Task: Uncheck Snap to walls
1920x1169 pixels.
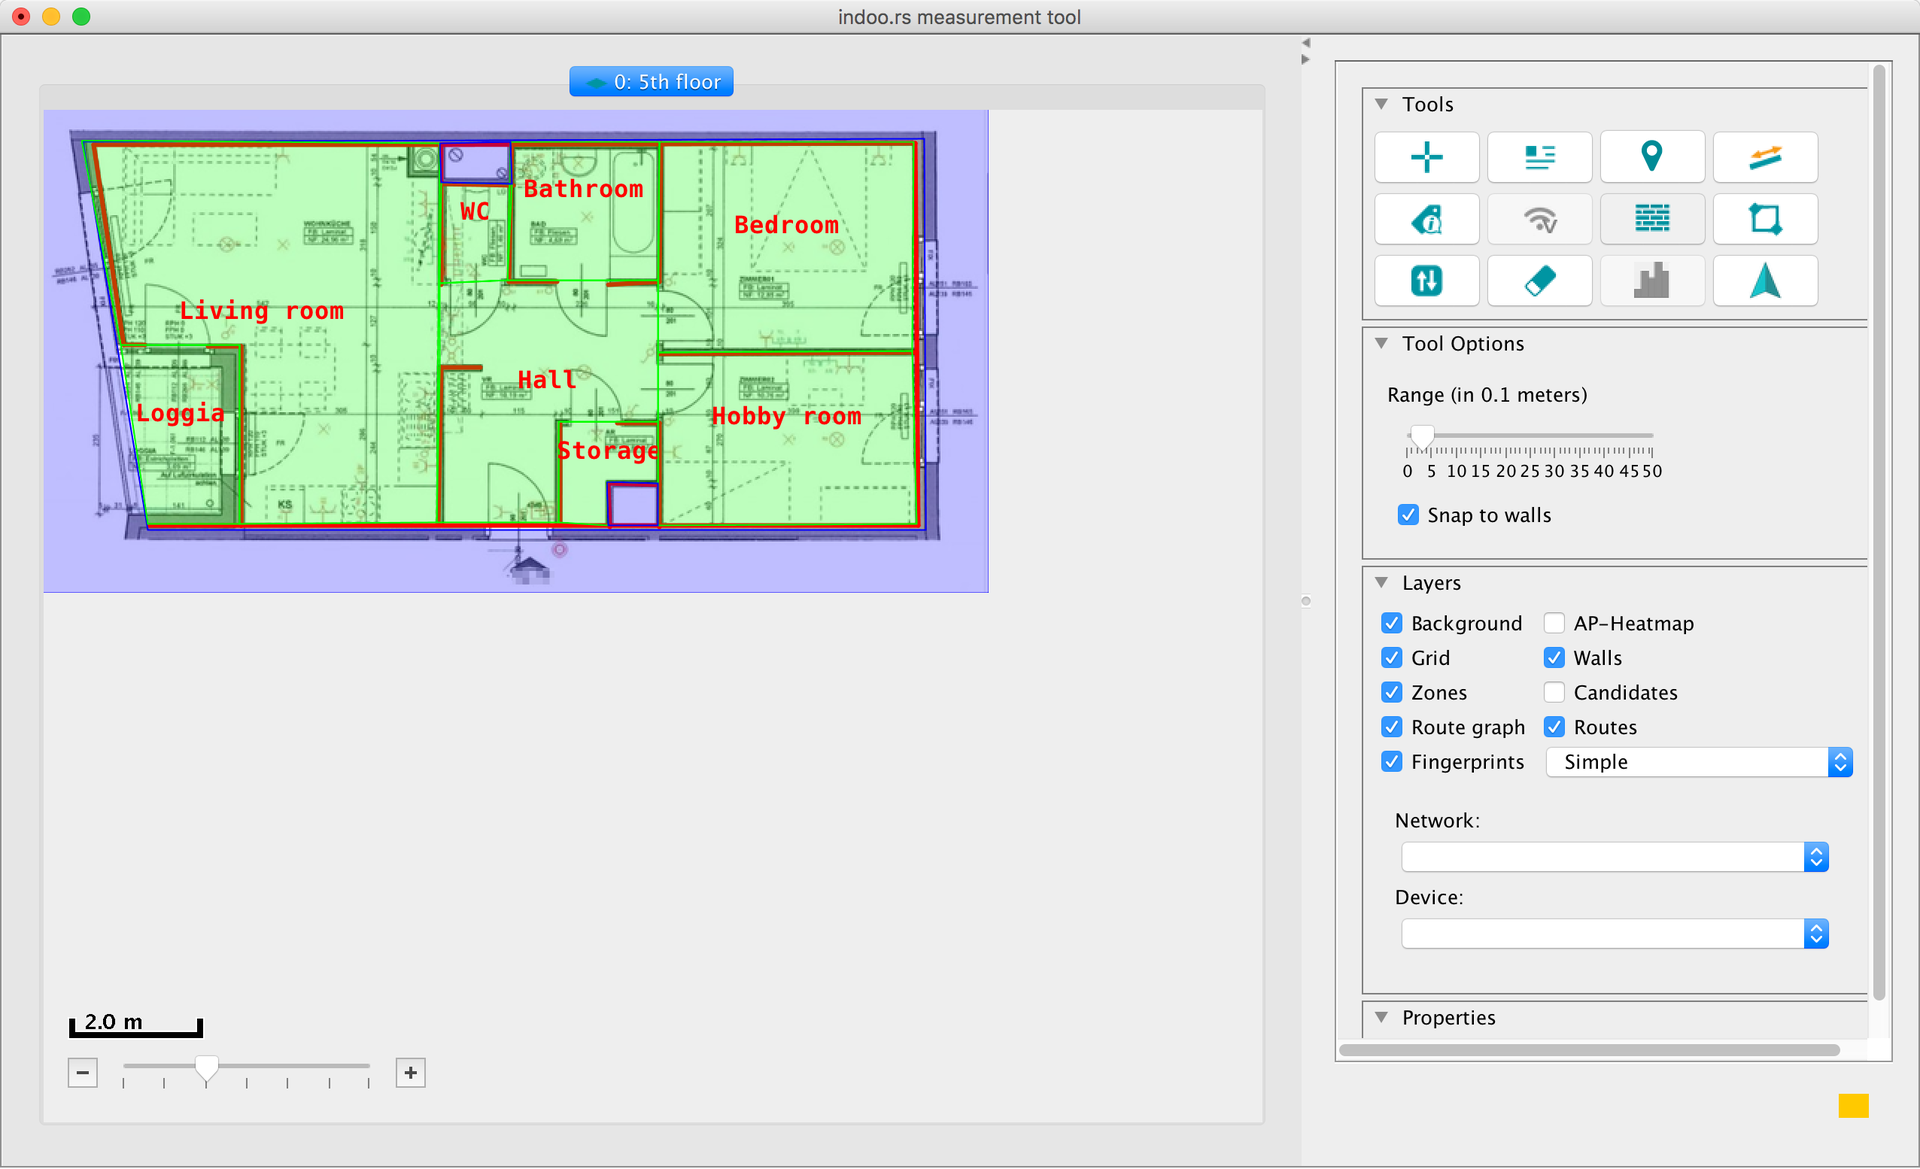Action: (x=1408, y=515)
